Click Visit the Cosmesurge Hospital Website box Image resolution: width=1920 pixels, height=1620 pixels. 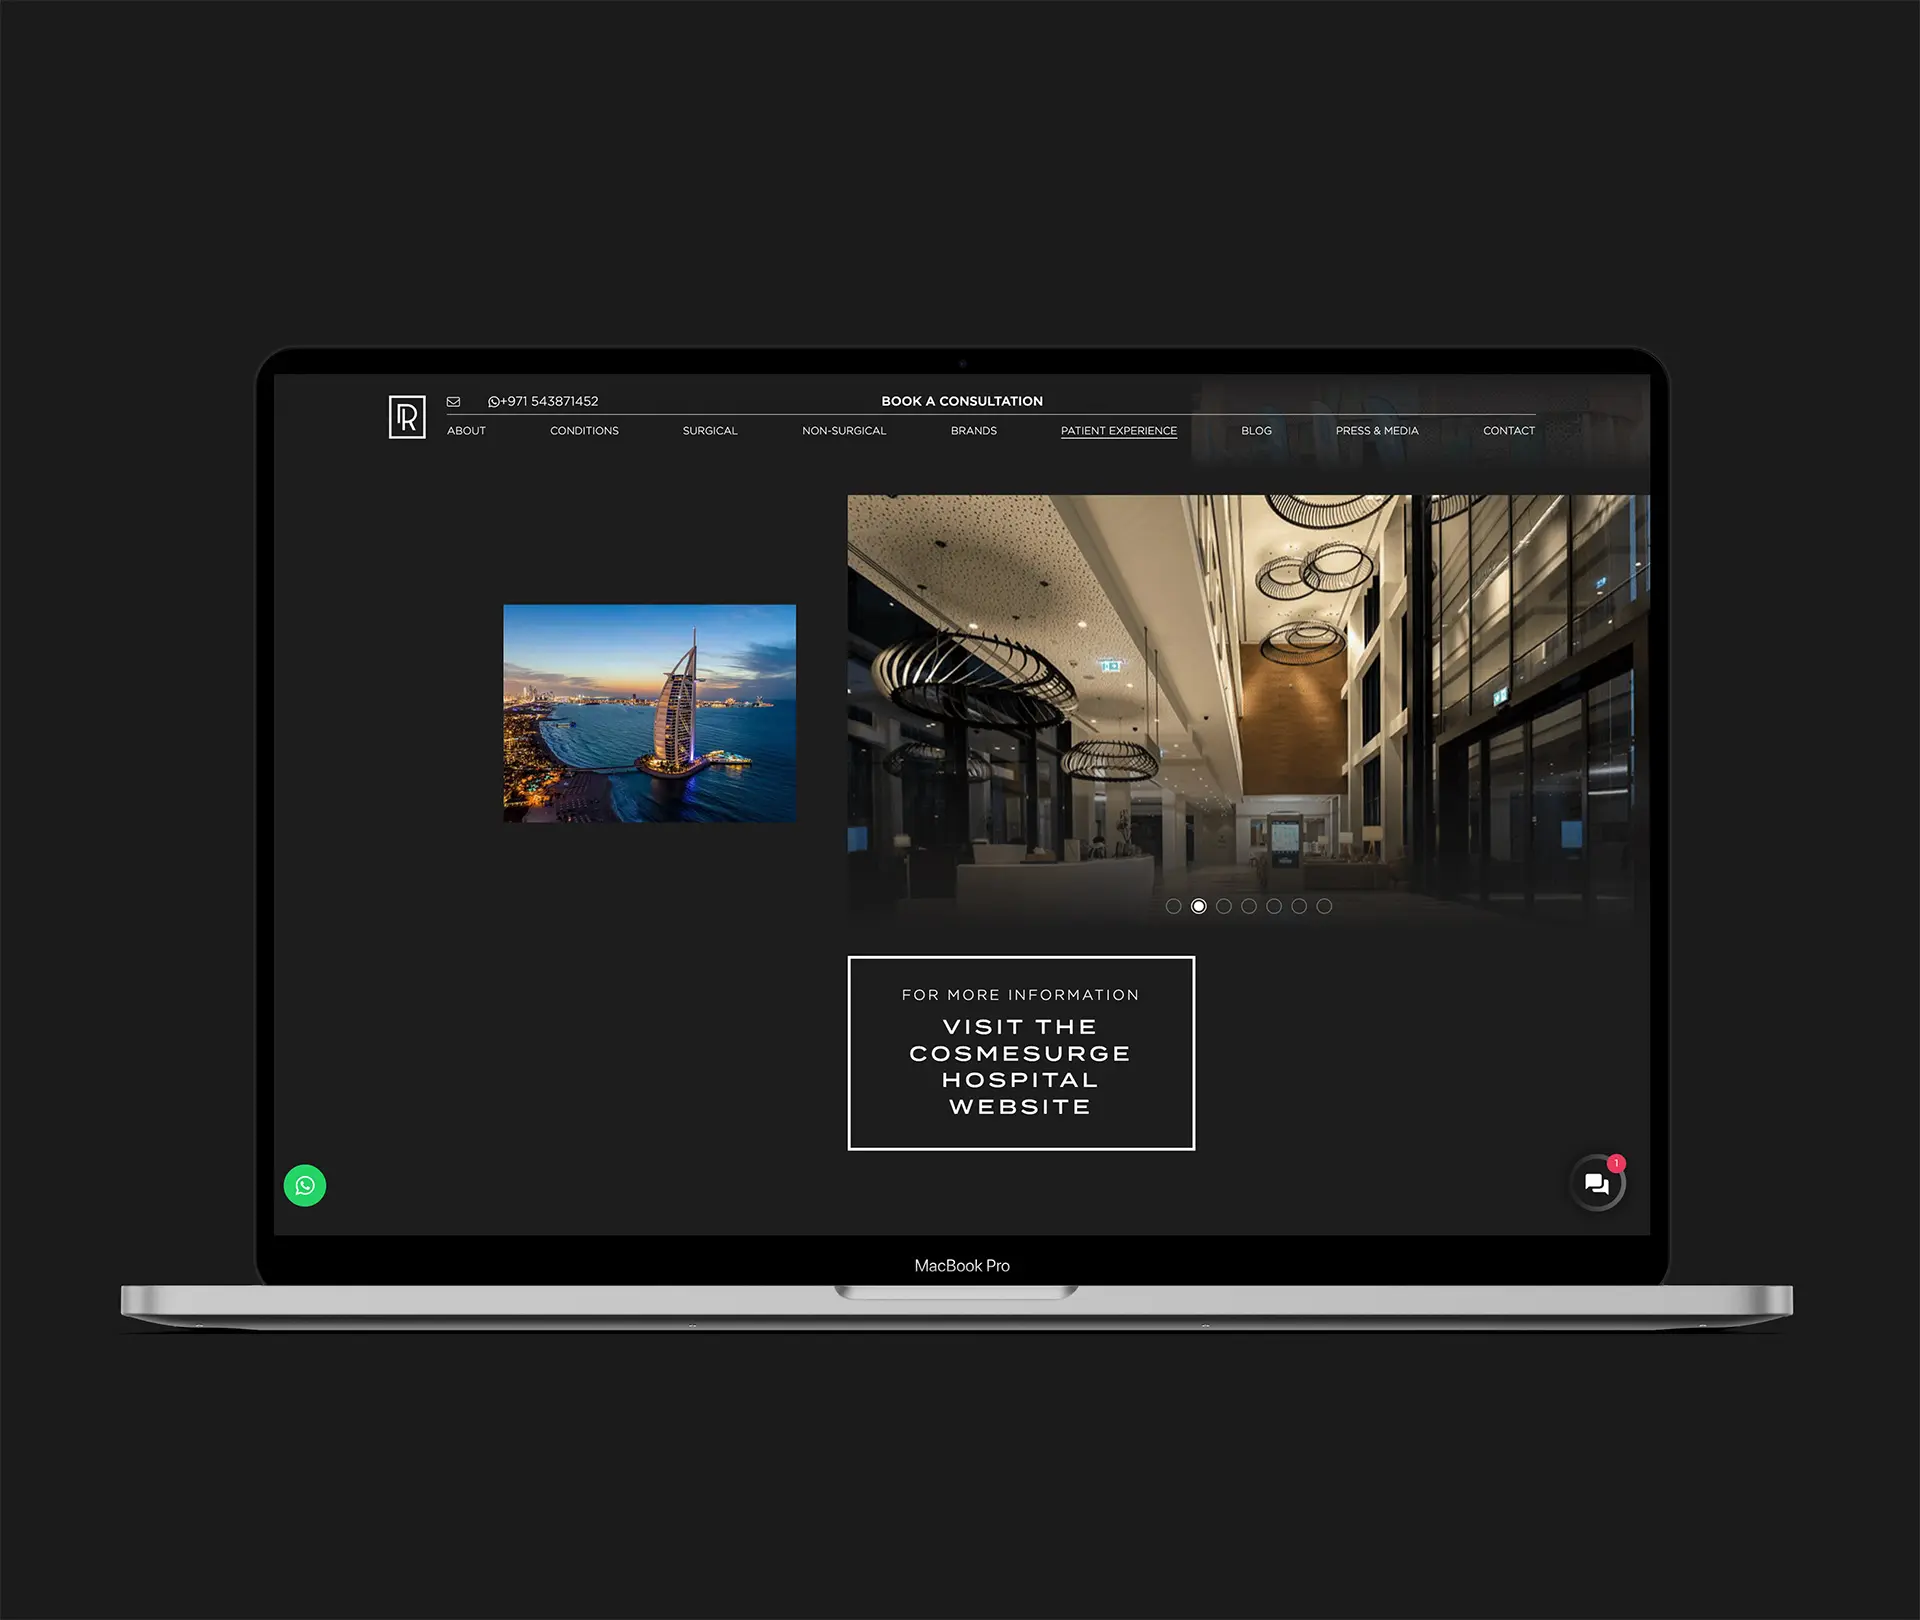pos(1021,1053)
